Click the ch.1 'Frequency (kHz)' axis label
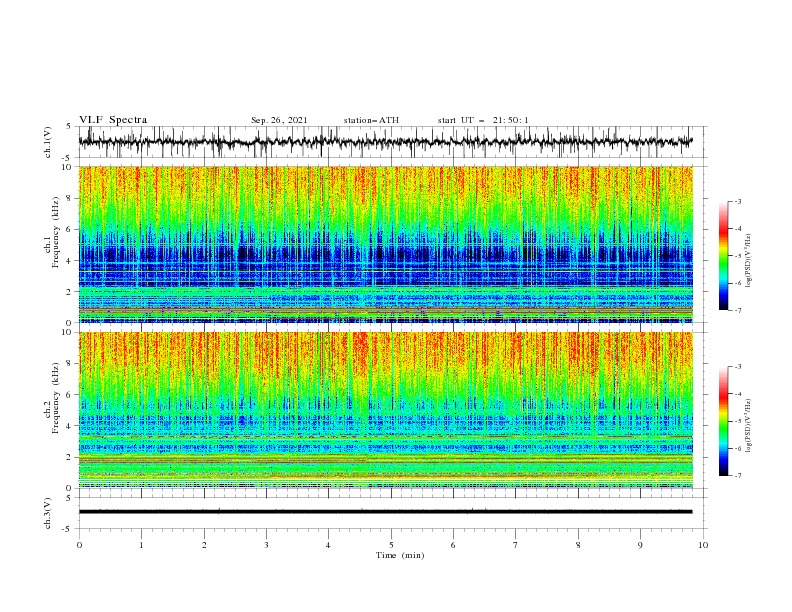792x612 pixels. click(x=55, y=233)
